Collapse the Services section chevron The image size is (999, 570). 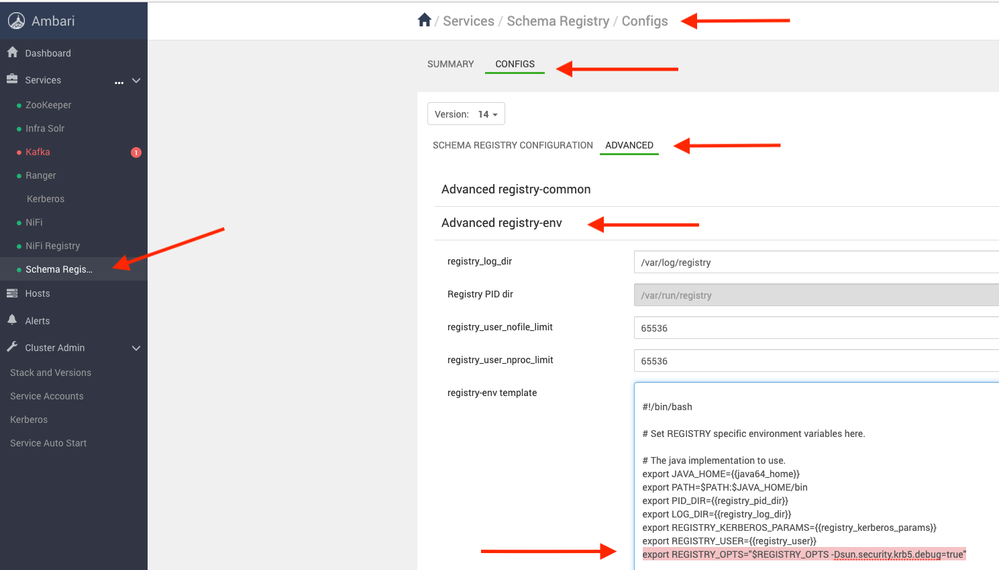click(x=136, y=81)
